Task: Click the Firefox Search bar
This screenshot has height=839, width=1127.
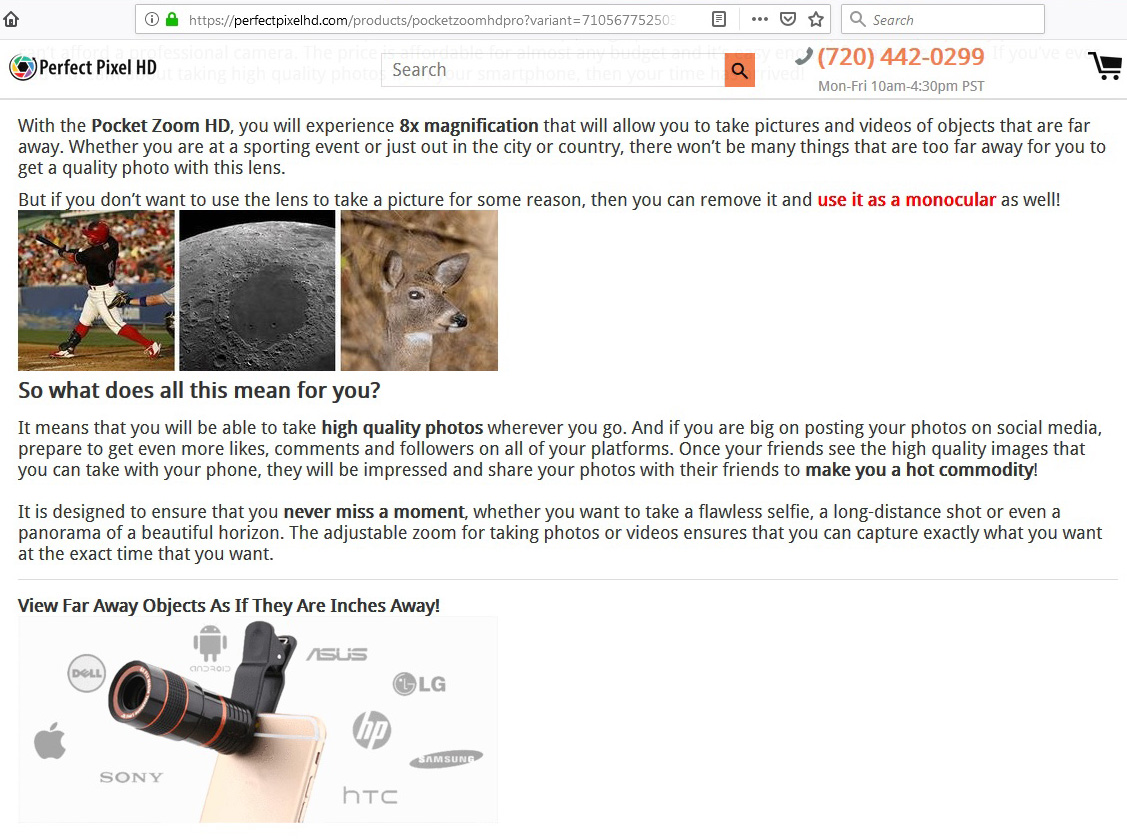Action: [x=942, y=19]
